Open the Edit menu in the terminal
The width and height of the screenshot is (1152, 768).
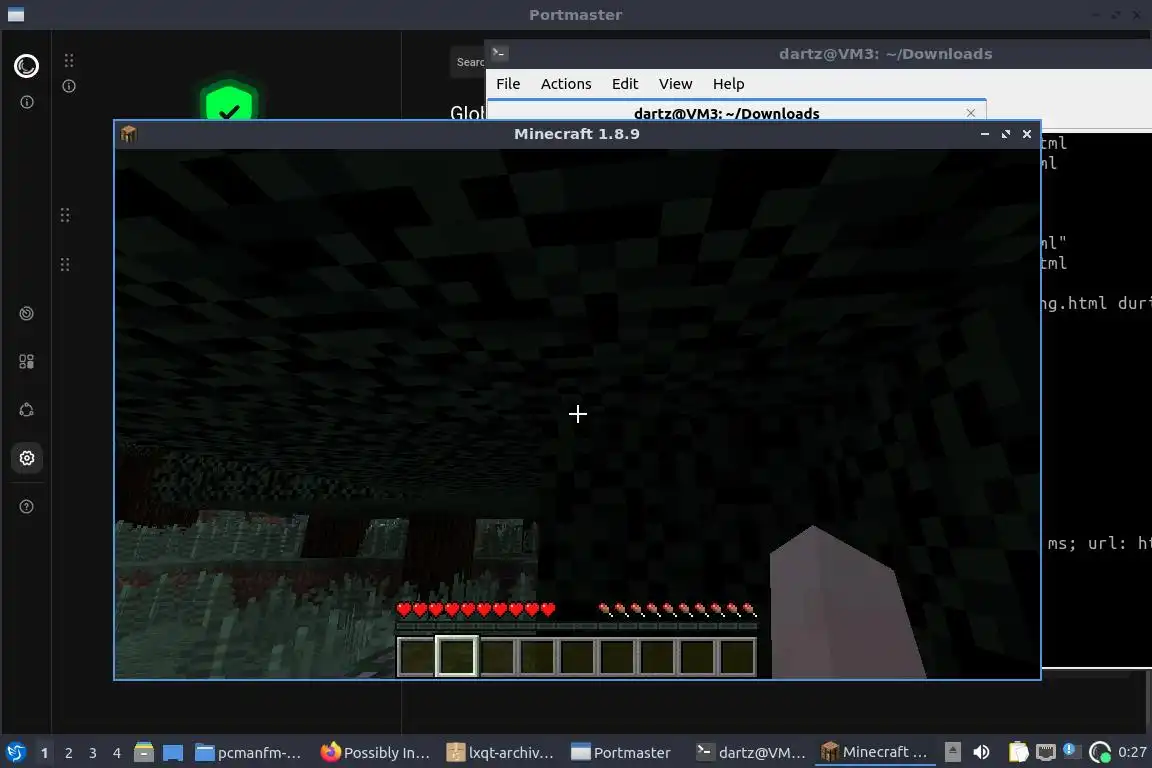pos(625,84)
